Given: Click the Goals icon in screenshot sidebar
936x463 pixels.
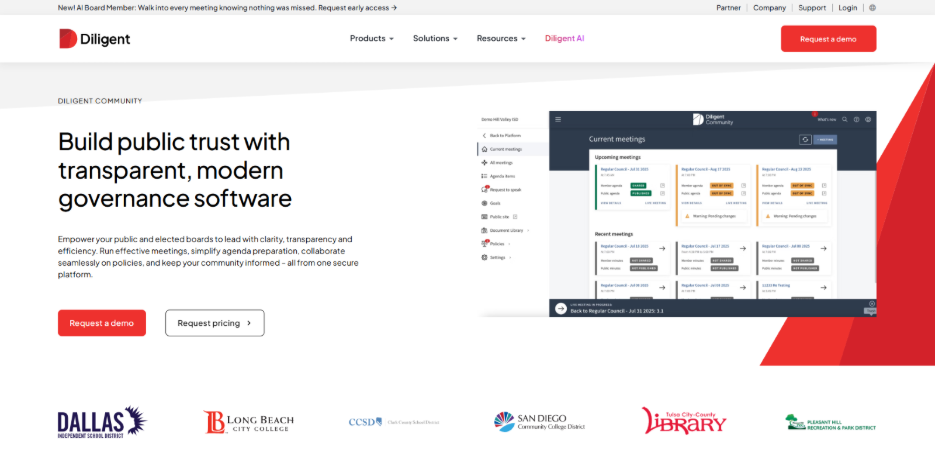Looking at the screenshot, I should tap(484, 203).
